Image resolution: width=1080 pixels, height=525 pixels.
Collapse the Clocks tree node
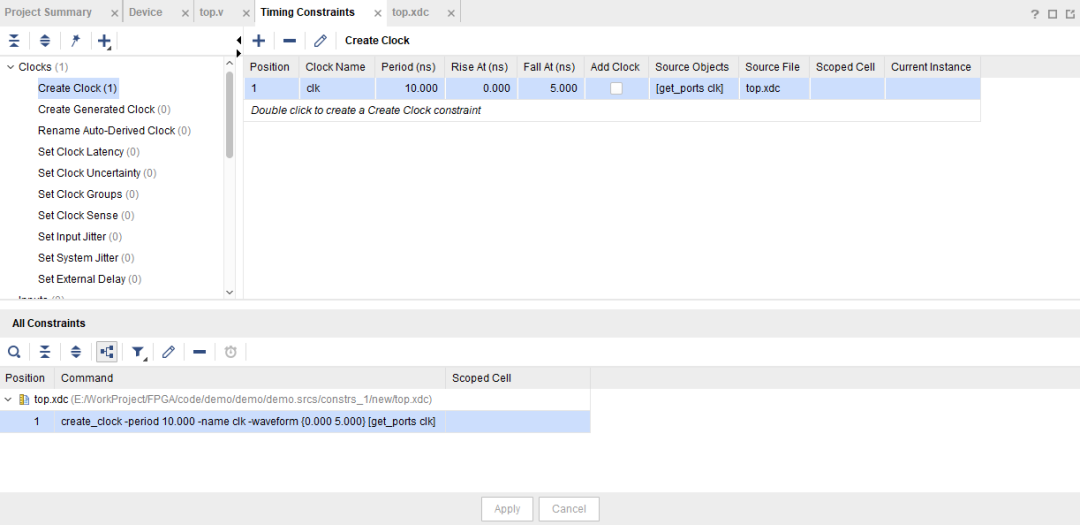(10, 67)
